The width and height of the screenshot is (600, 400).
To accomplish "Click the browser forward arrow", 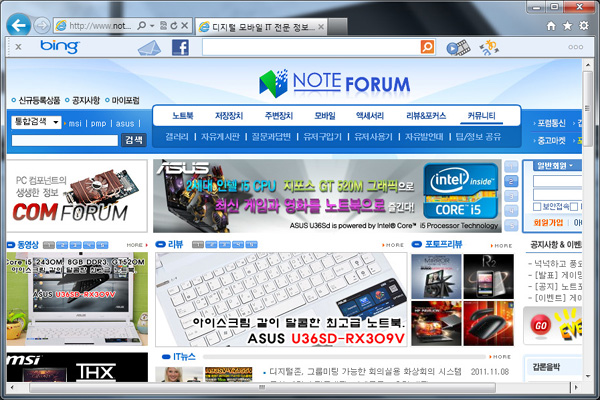I will pyautogui.click(x=41, y=26).
